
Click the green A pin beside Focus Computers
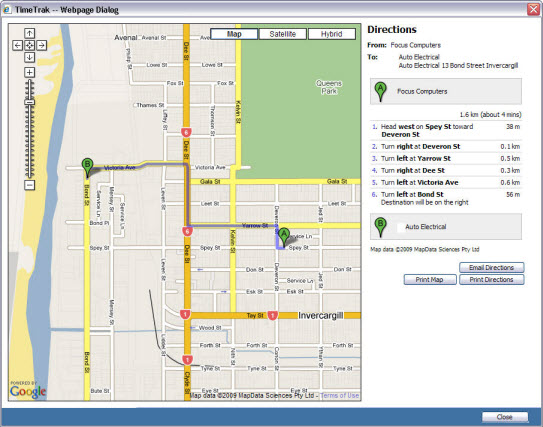381,91
